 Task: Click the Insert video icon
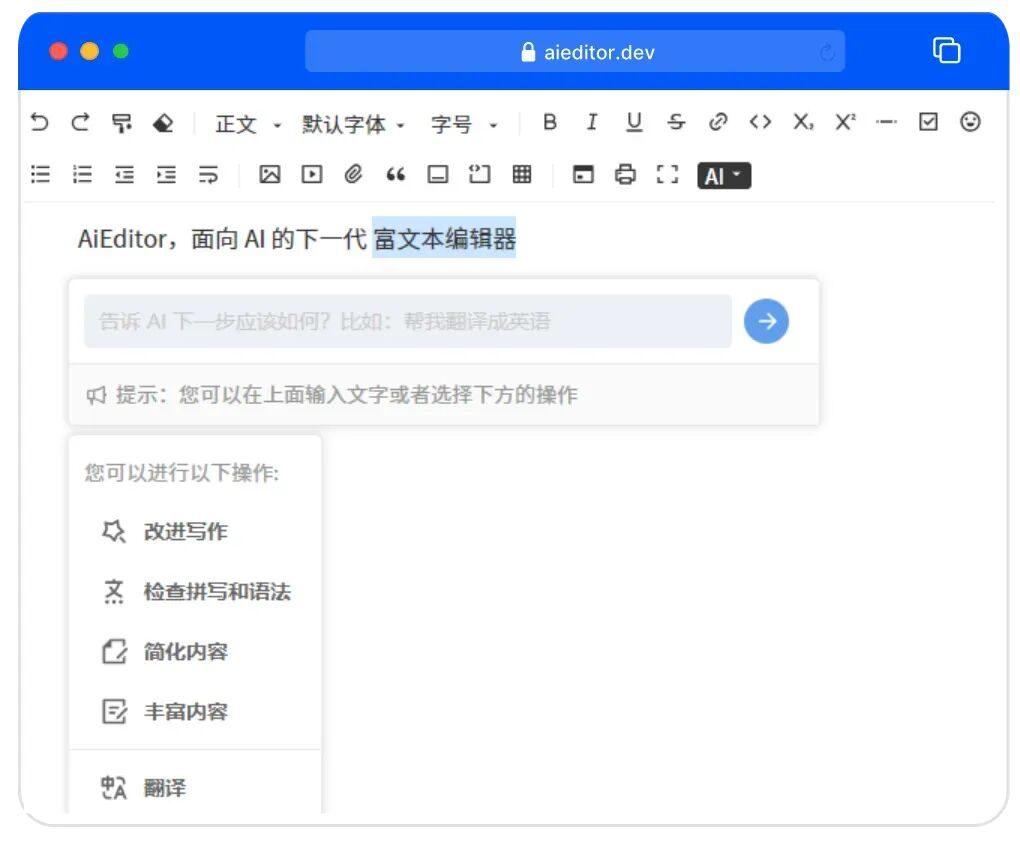311,174
